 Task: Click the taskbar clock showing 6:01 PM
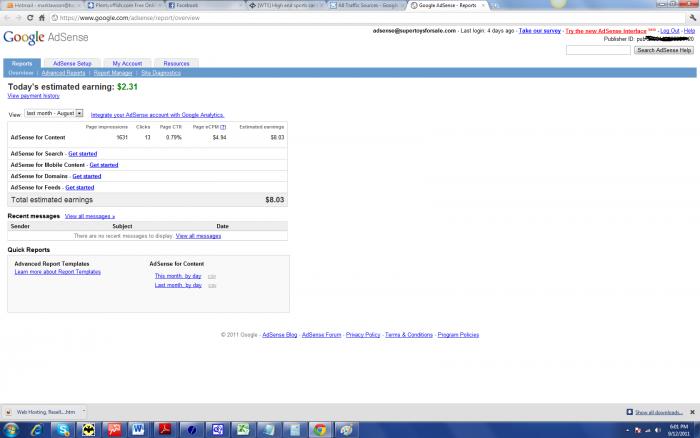(x=679, y=430)
